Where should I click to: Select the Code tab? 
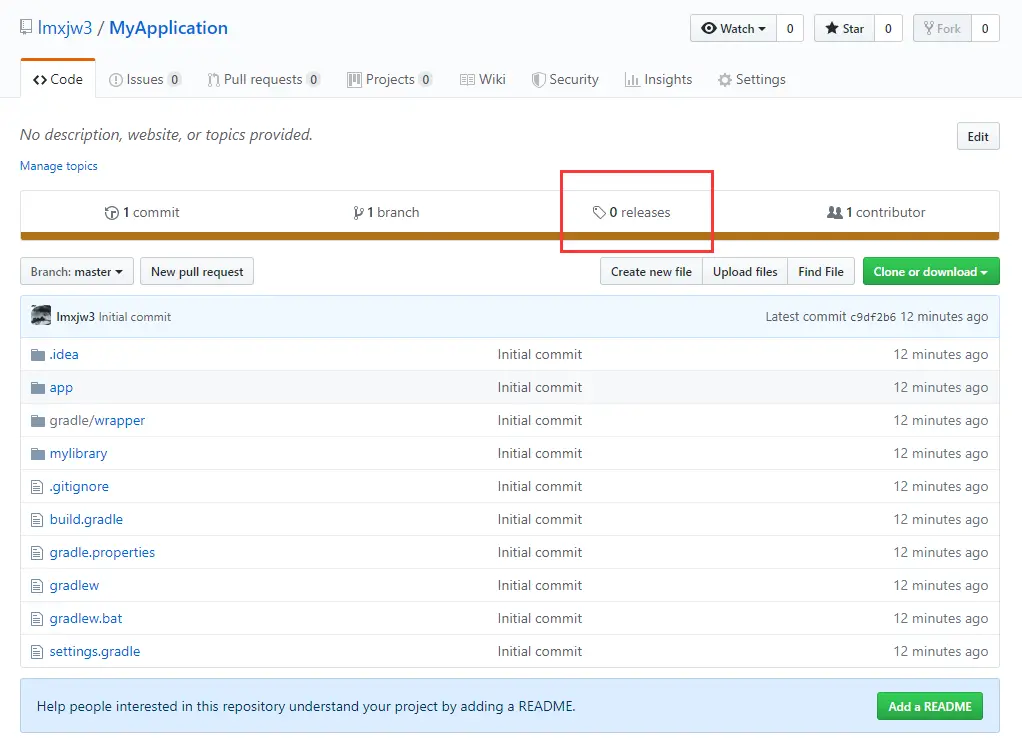(x=58, y=80)
